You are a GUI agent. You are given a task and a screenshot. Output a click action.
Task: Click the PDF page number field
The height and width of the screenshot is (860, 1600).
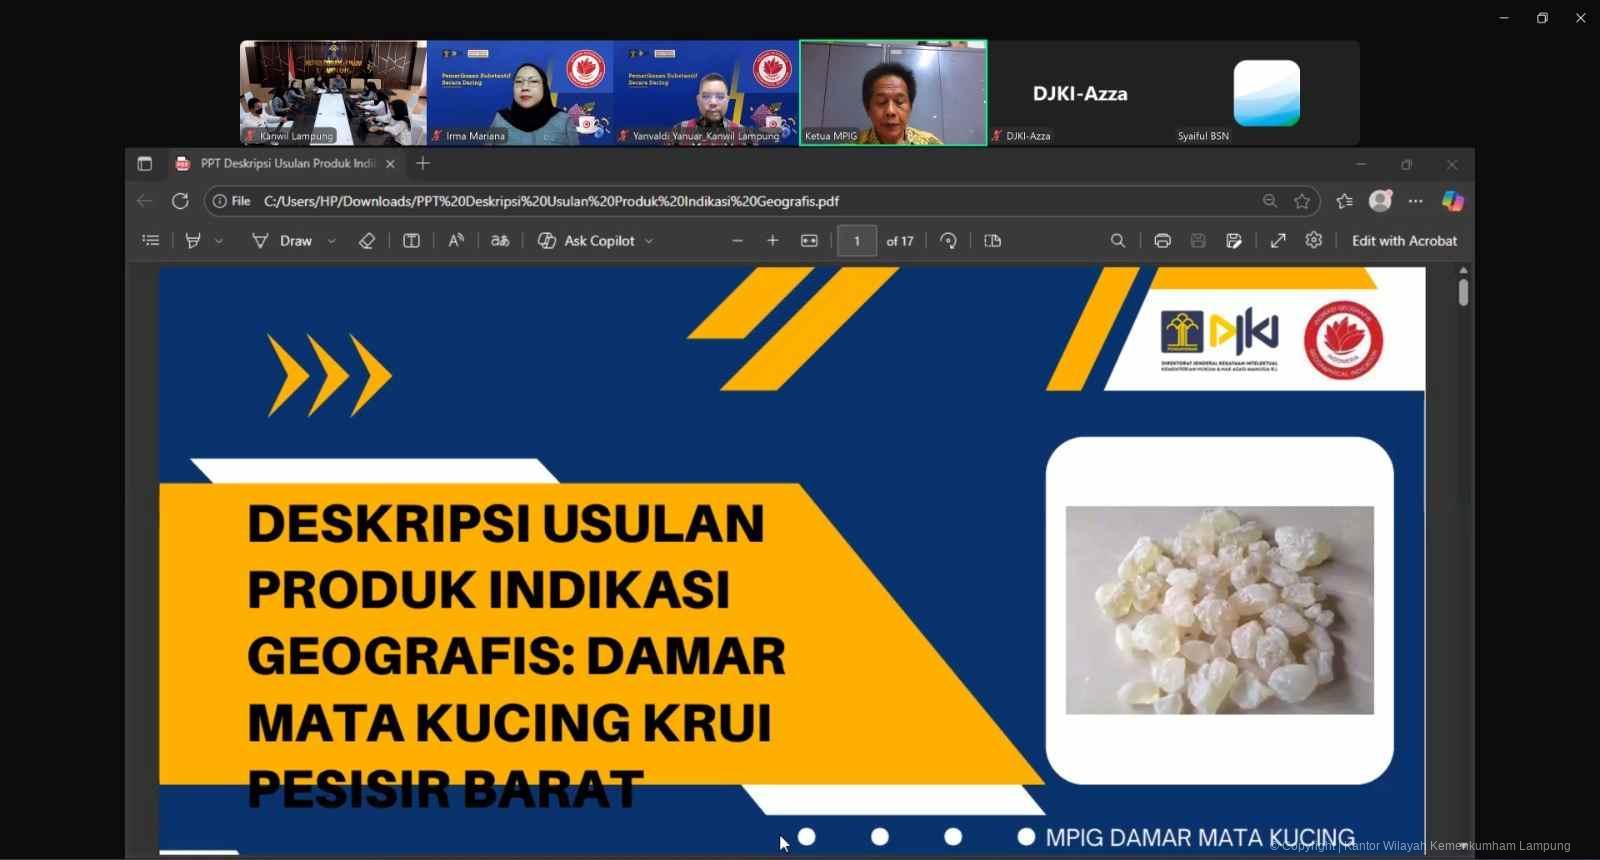pos(857,241)
